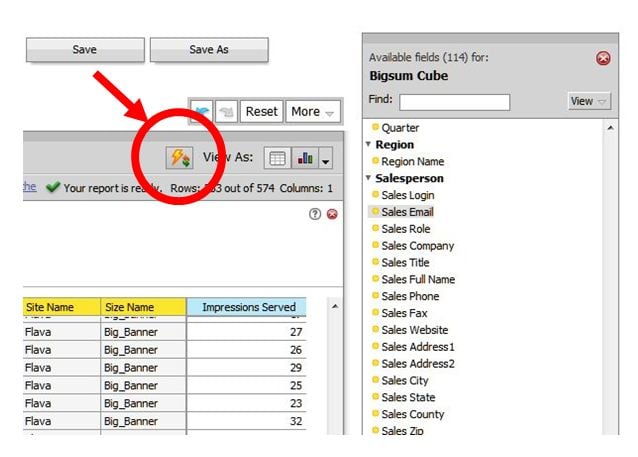The height and width of the screenshot is (457, 638).
Task: Select the Sales Email field
Action: [x=407, y=212]
